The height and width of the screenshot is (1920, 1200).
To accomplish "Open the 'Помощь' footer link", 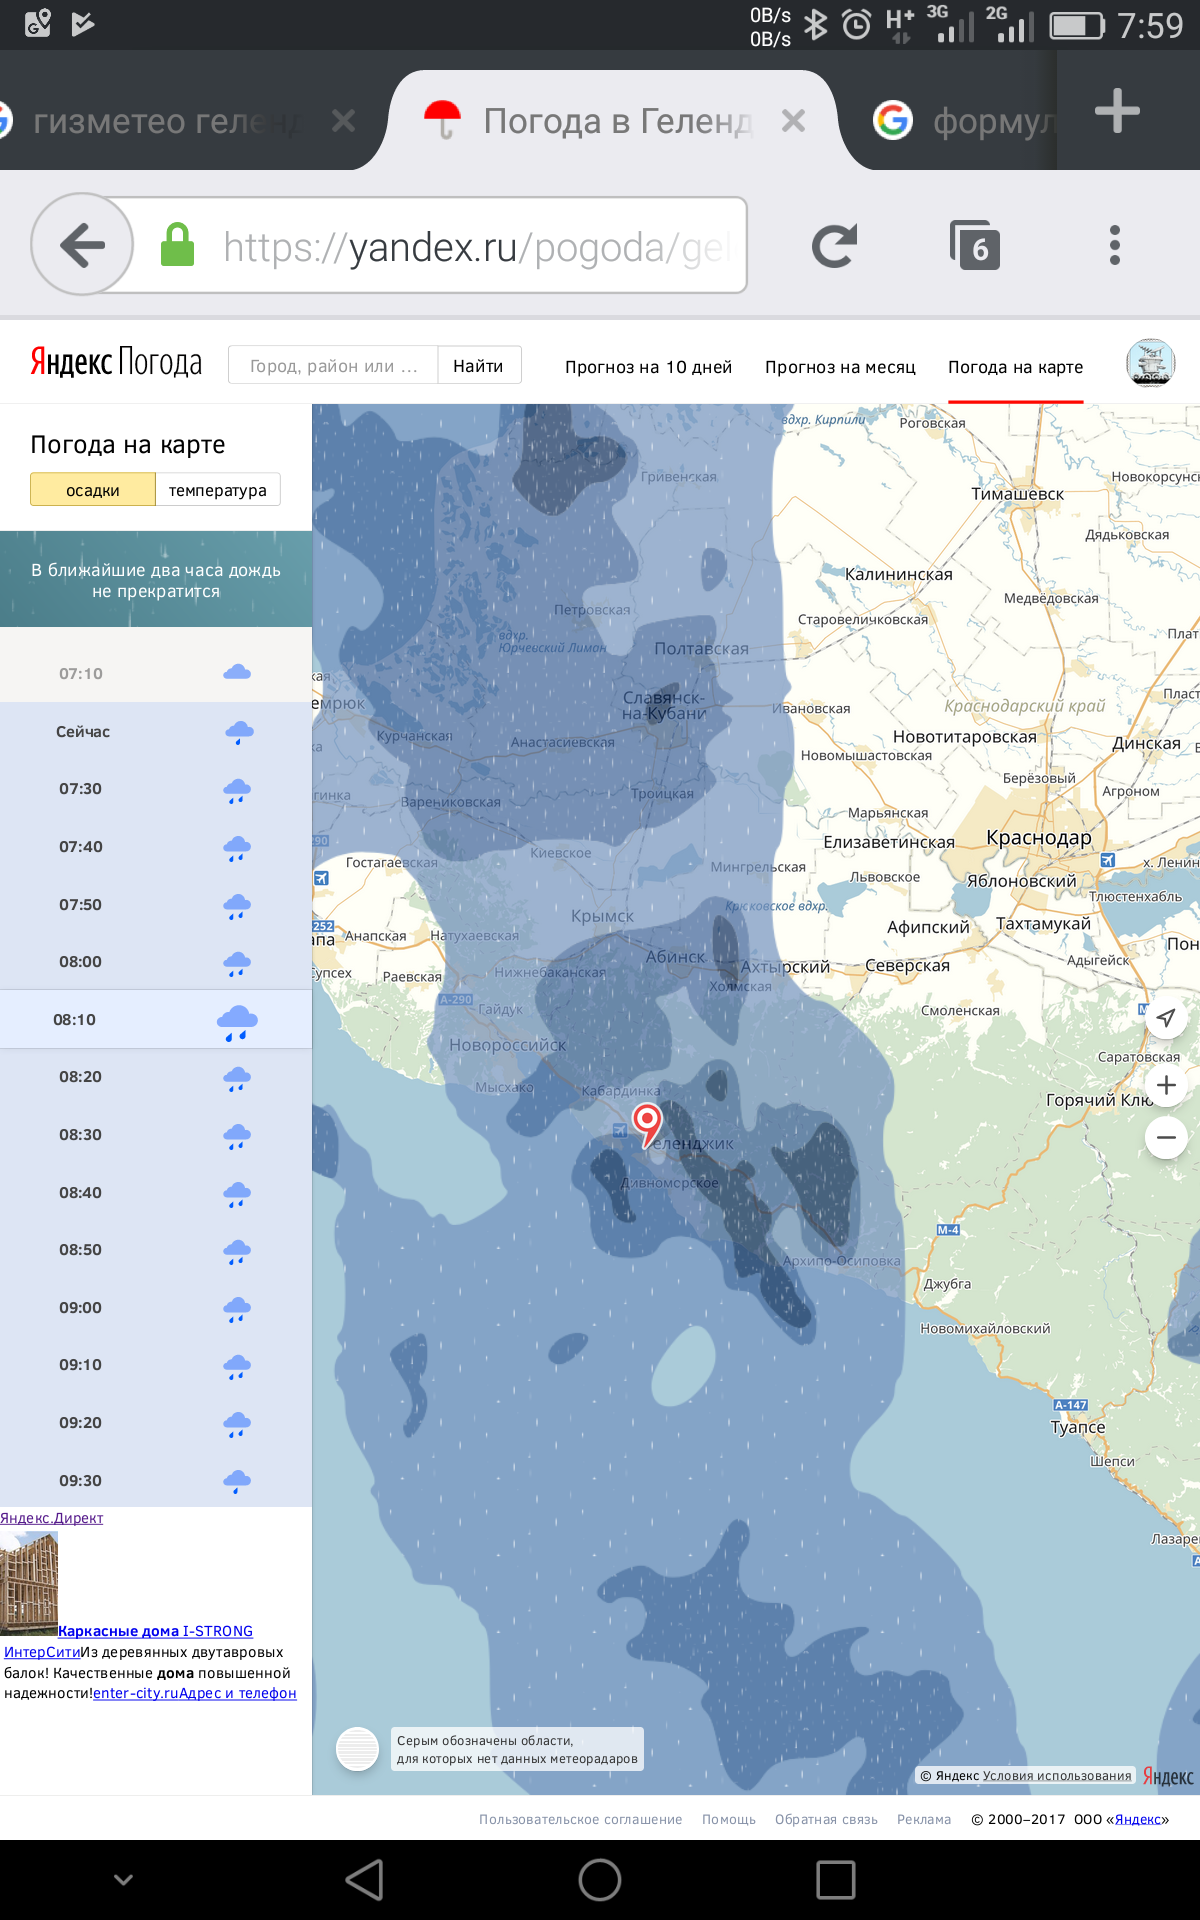I will 729,1819.
